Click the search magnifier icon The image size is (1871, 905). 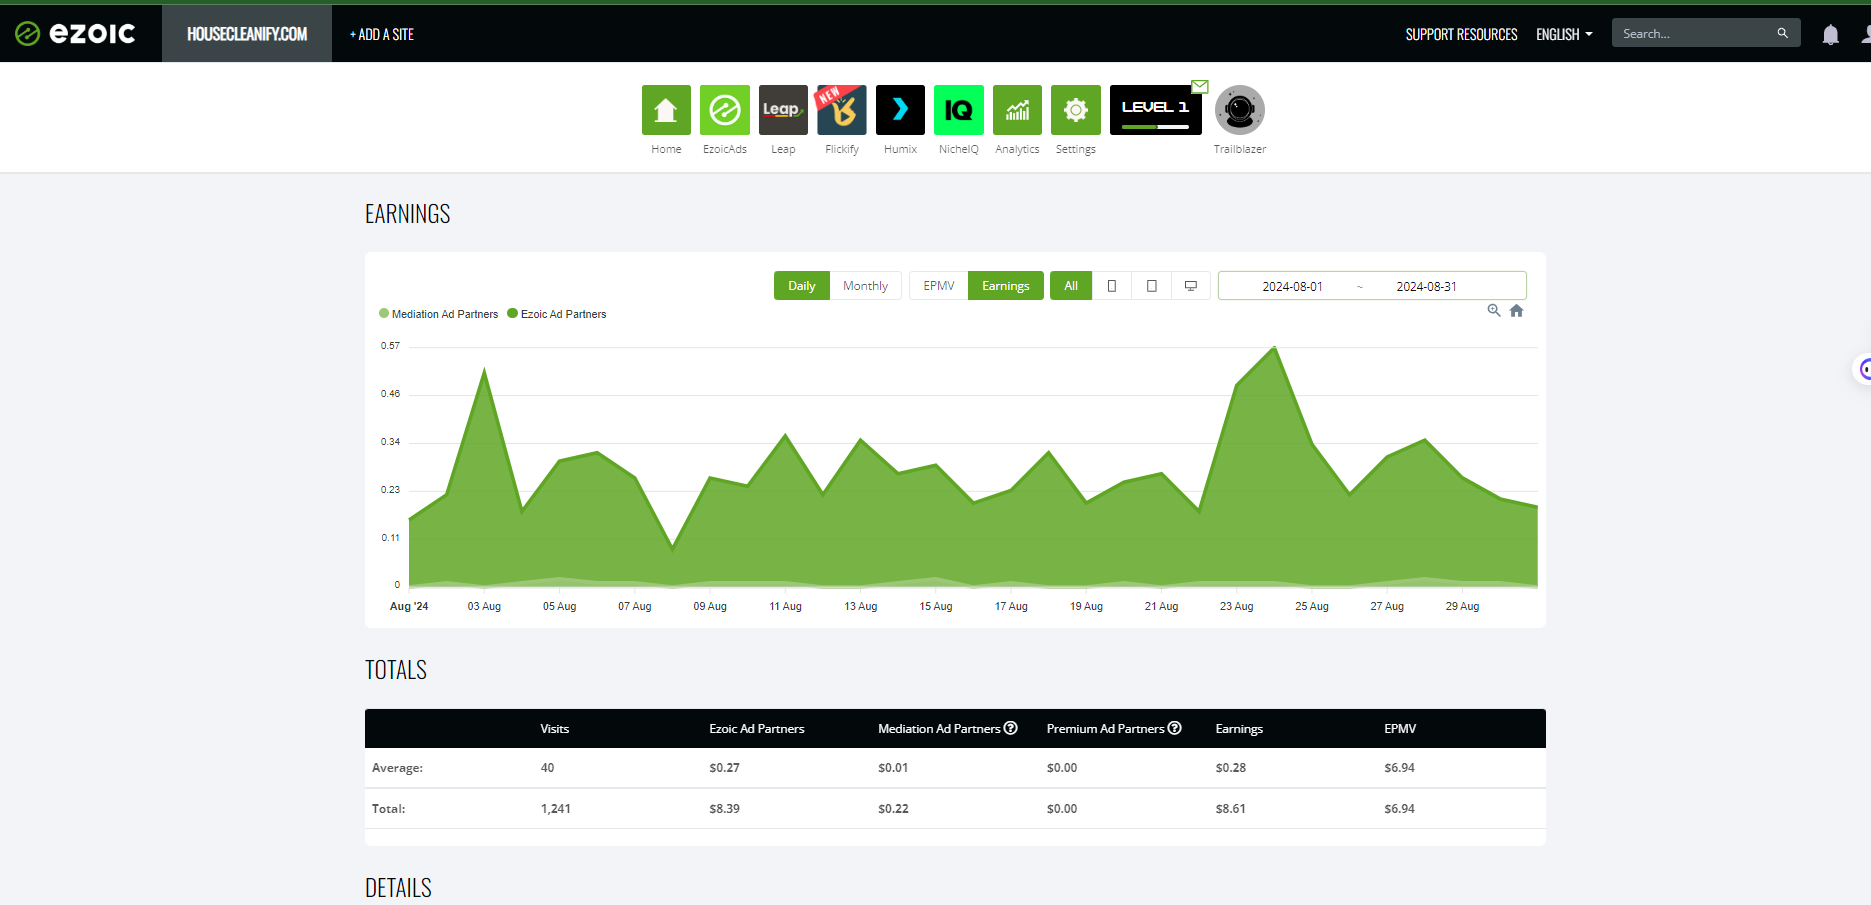tap(1782, 33)
